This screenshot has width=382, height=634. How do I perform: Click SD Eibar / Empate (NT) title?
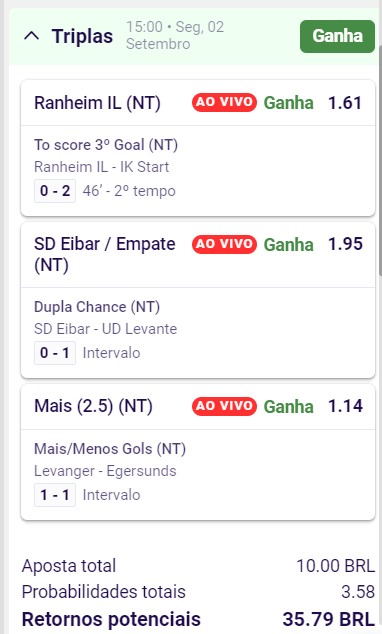point(105,255)
